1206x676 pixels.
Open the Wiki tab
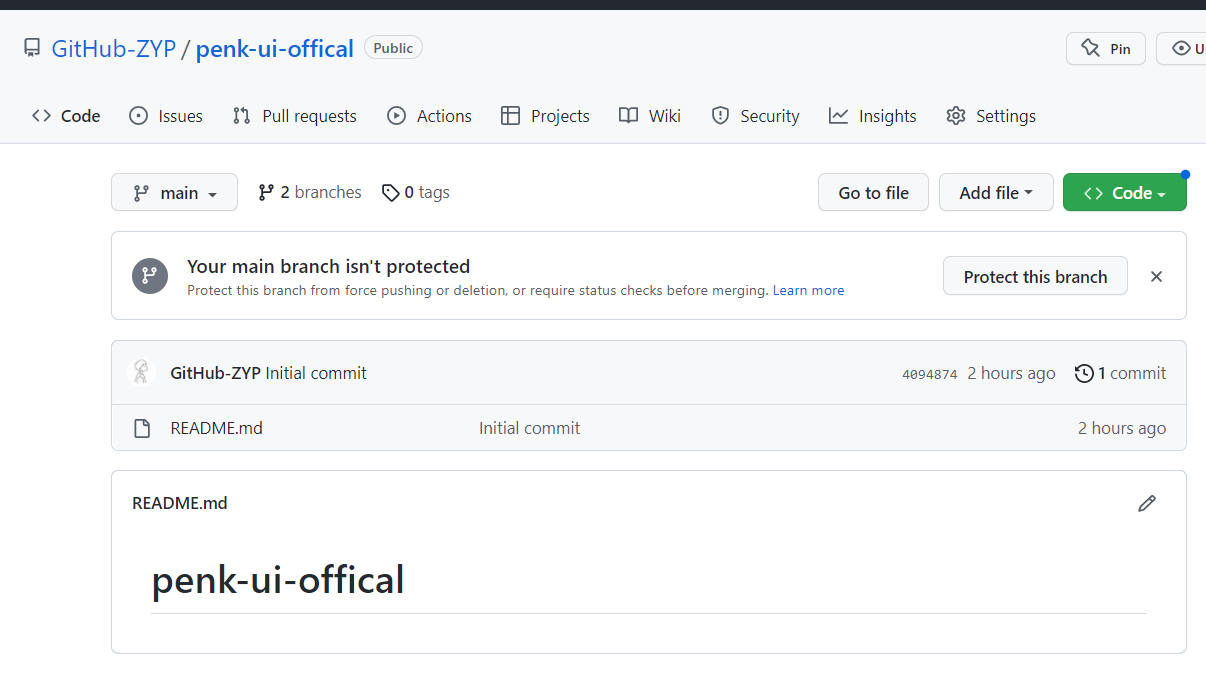pyautogui.click(x=650, y=116)
